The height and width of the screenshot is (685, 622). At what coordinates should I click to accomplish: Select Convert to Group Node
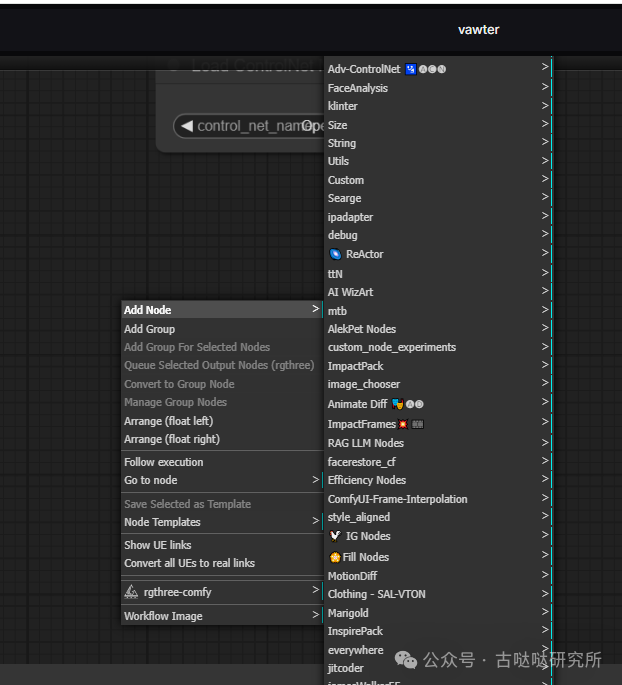pos(222,384)
